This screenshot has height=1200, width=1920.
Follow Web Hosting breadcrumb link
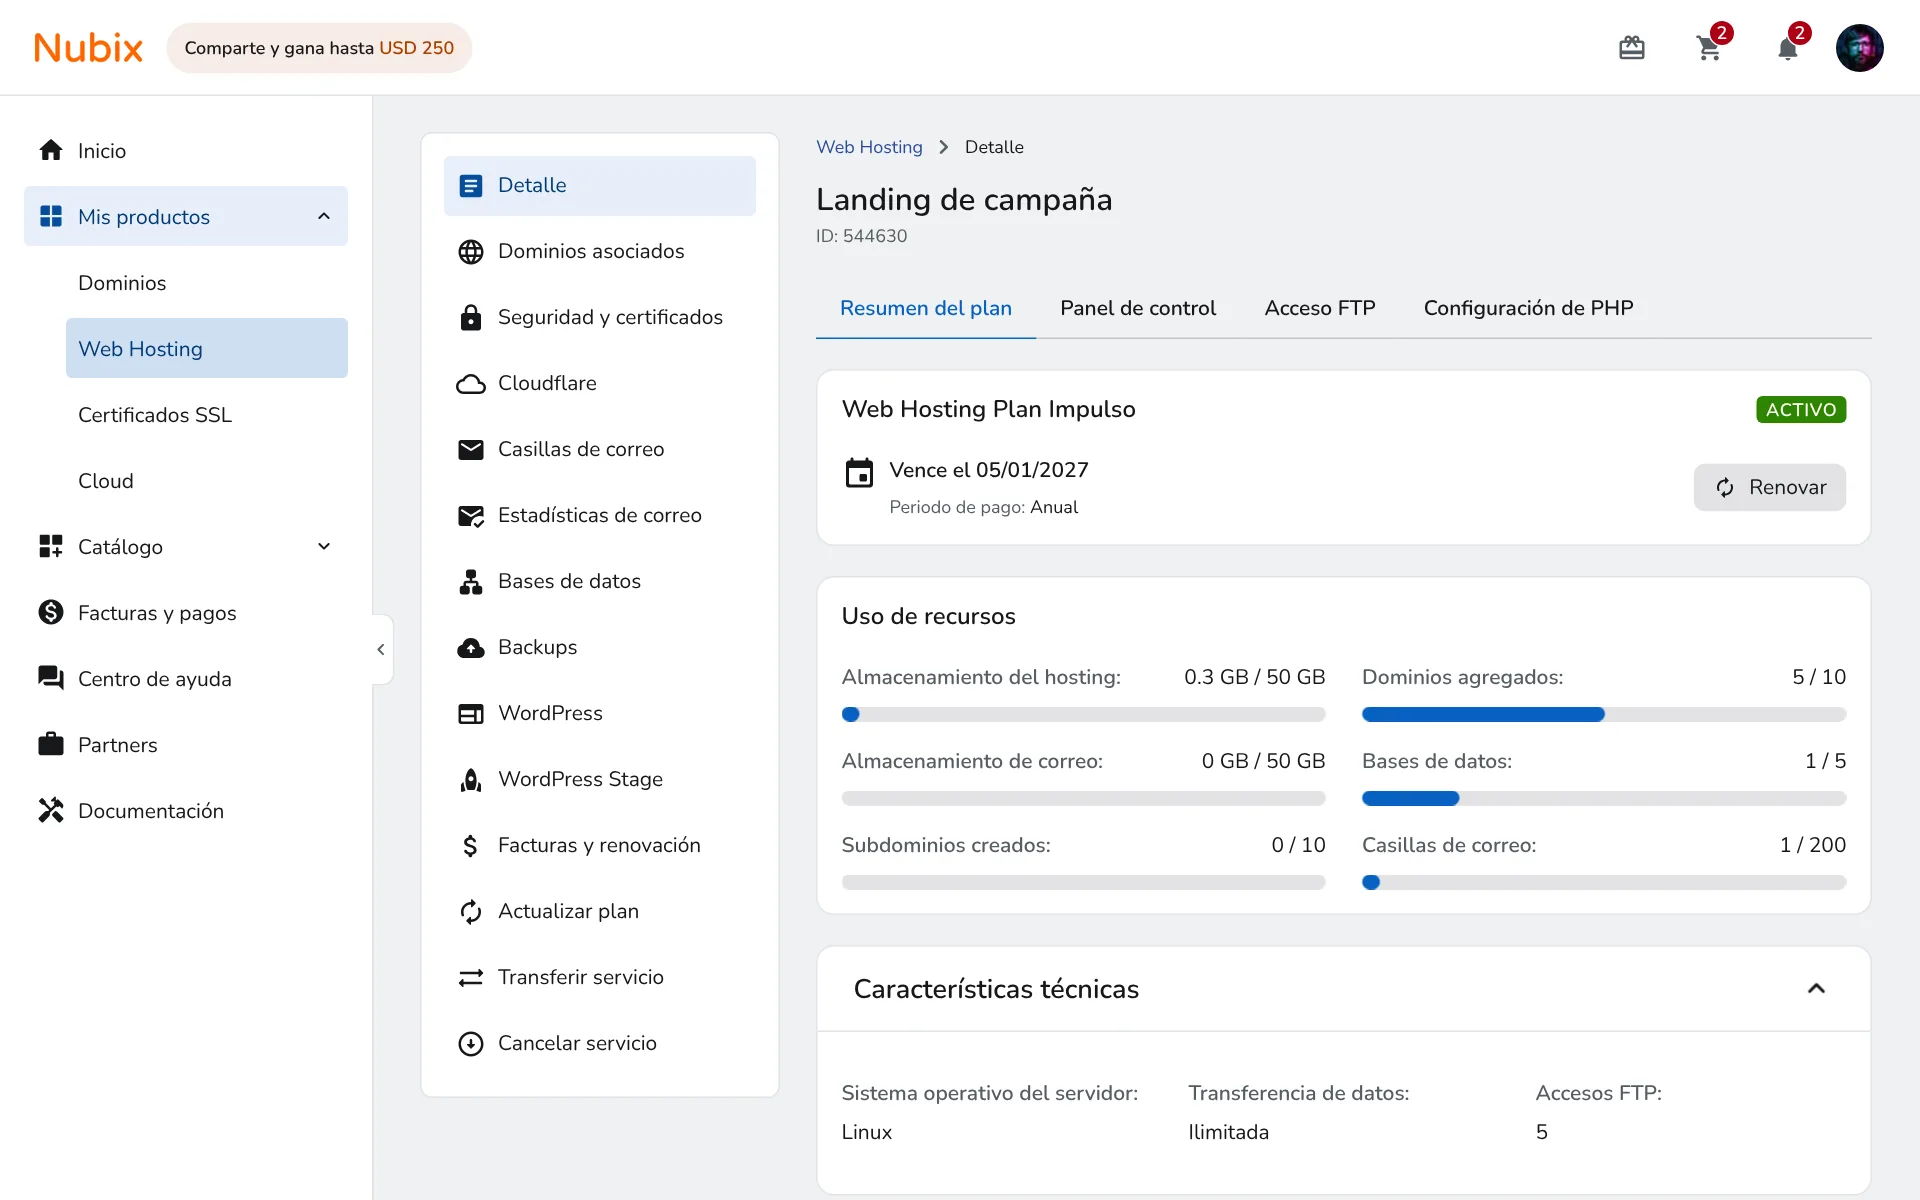tap(869, 147)
